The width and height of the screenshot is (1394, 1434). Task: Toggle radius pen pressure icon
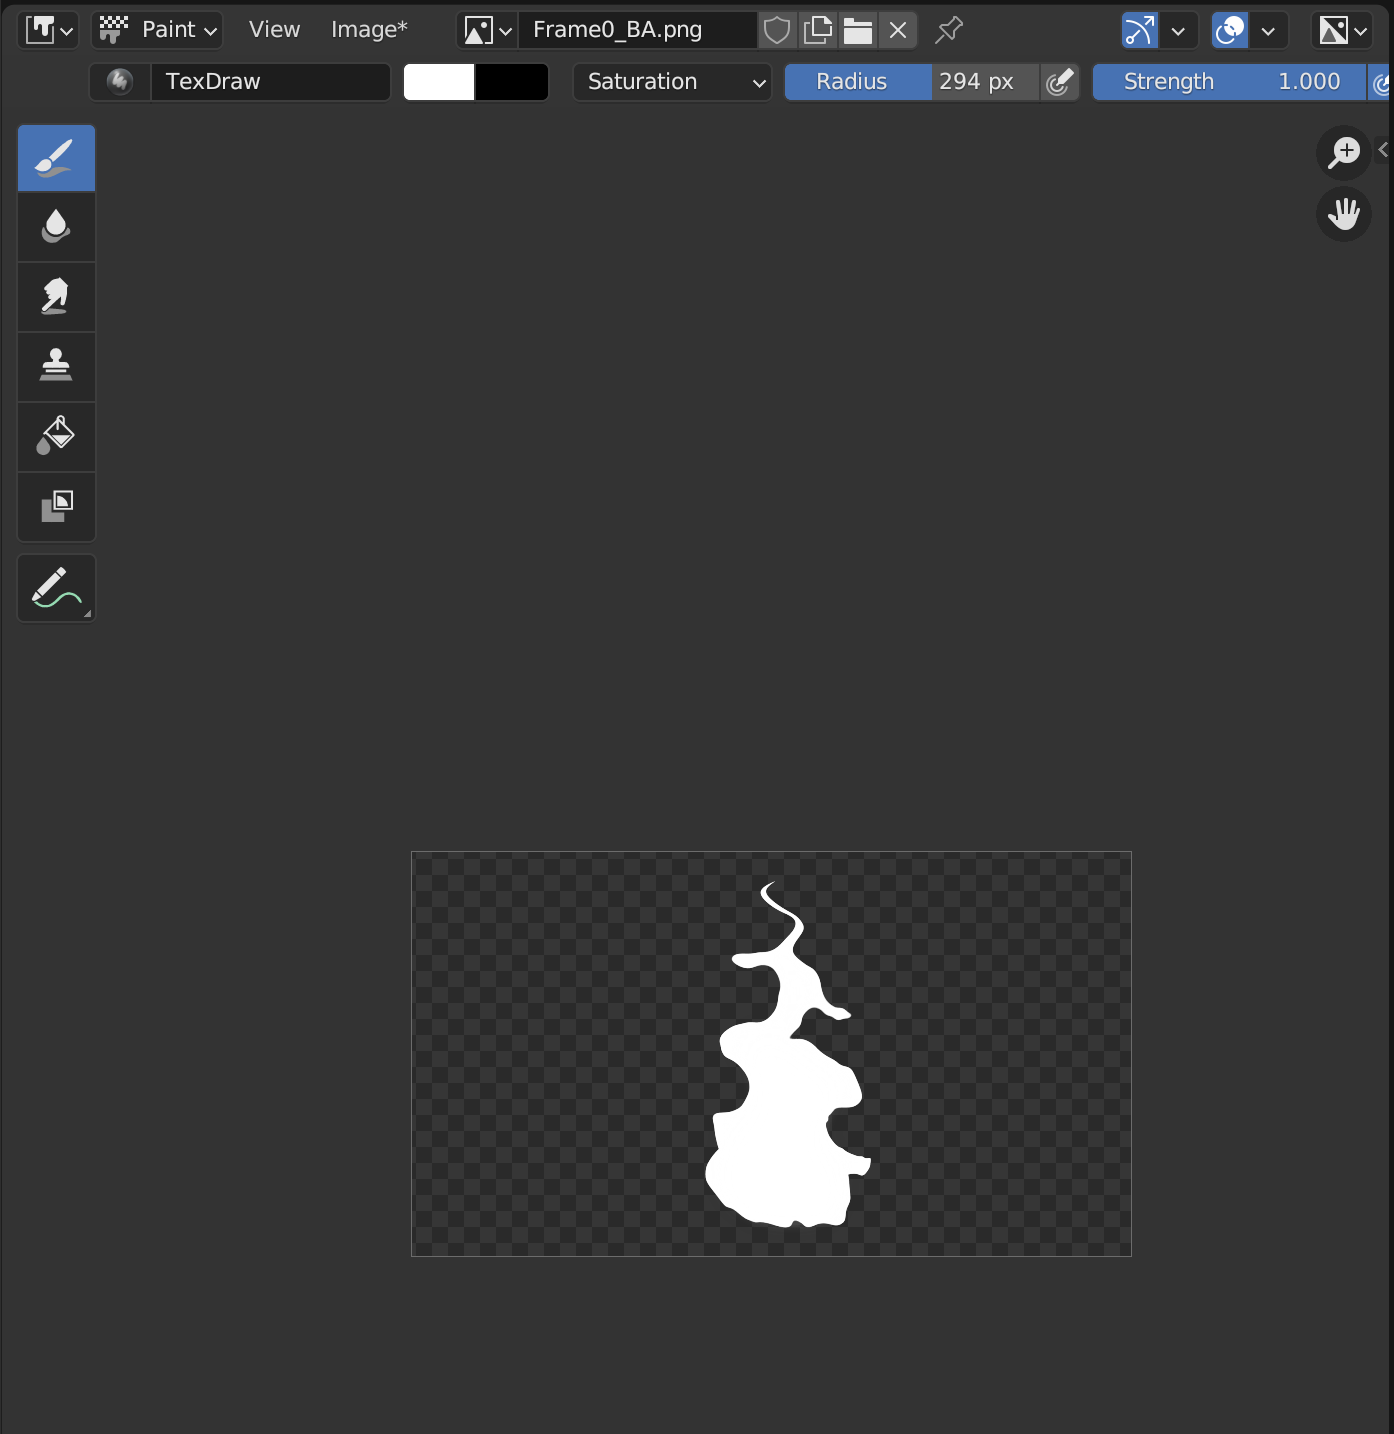coord(1060,82)
